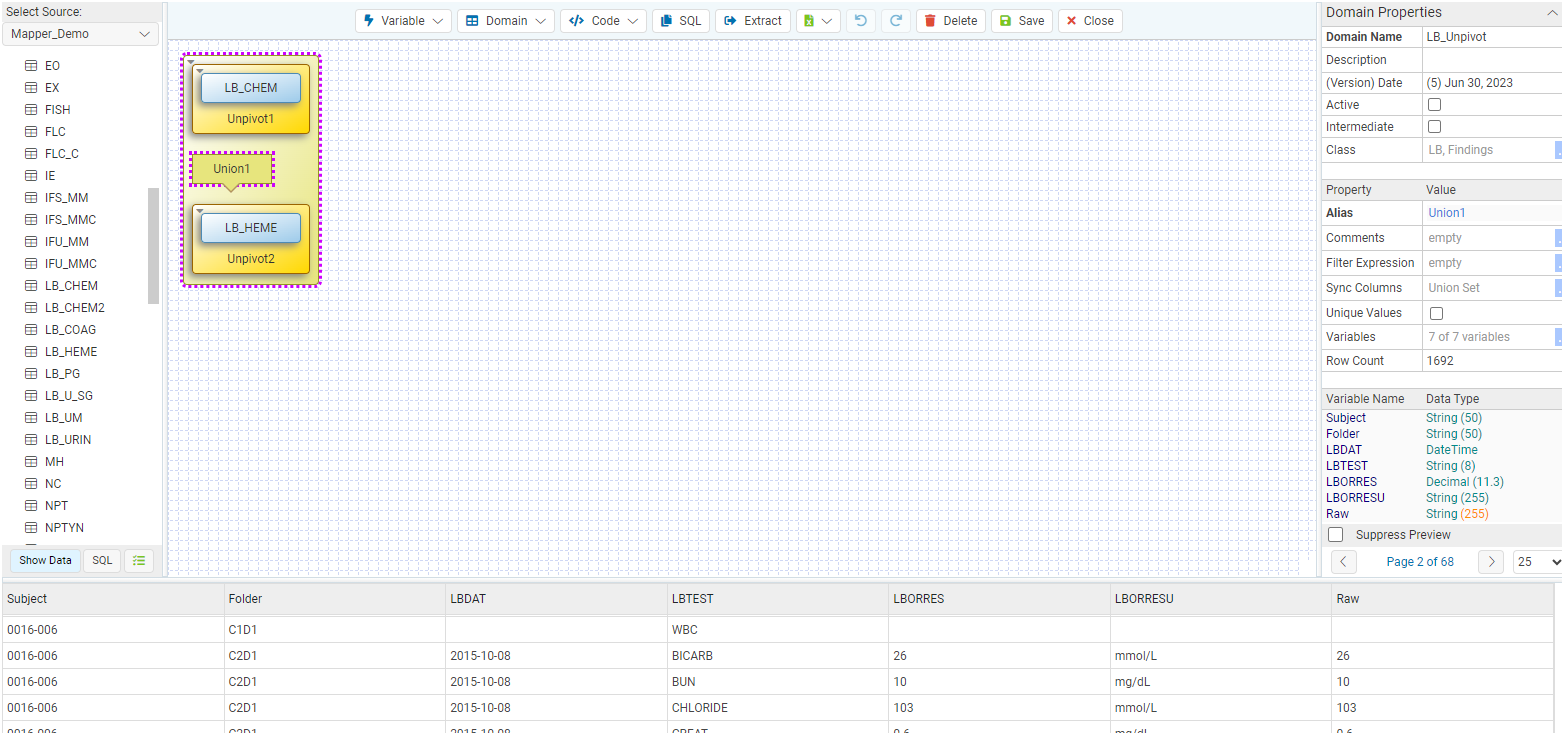This screenshot has width=1562, height=733.
Task: Click the Delete trash button
Action: 951,21
